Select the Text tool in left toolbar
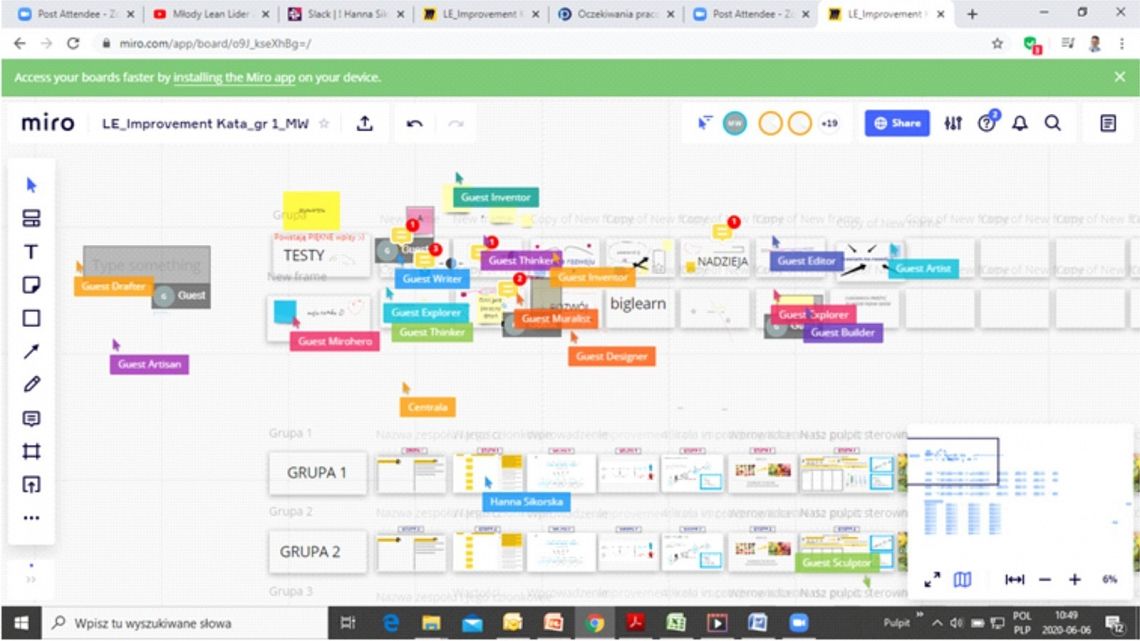Viewport: 1140px width, 641px height. (31, 252)
